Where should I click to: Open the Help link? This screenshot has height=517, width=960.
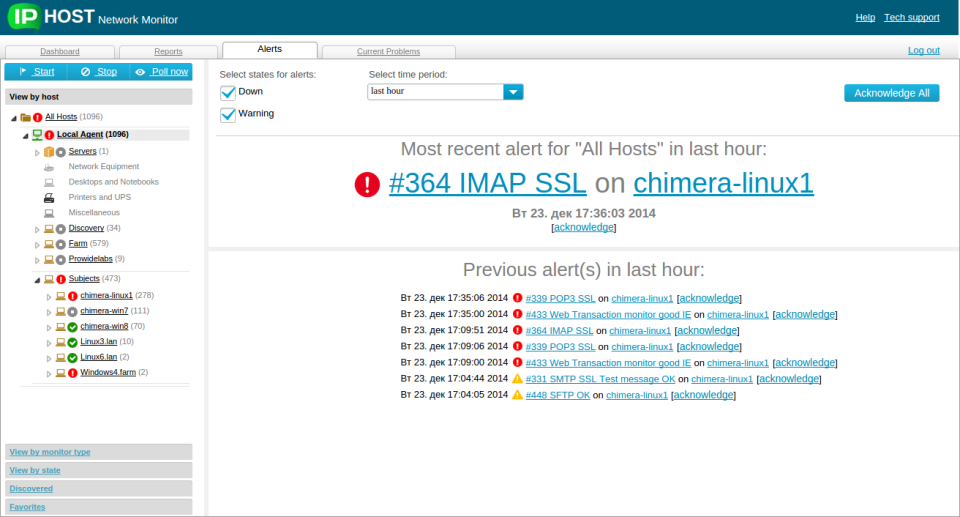pyautogui.click(x=865, y=17)
